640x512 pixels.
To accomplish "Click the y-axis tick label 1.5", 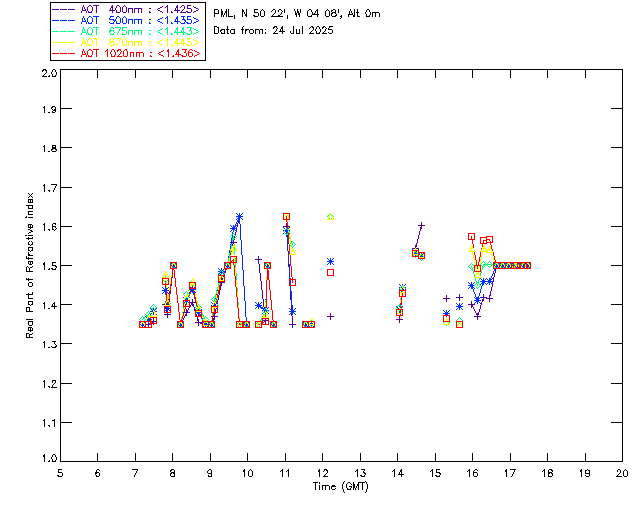I will coord(49,266).
